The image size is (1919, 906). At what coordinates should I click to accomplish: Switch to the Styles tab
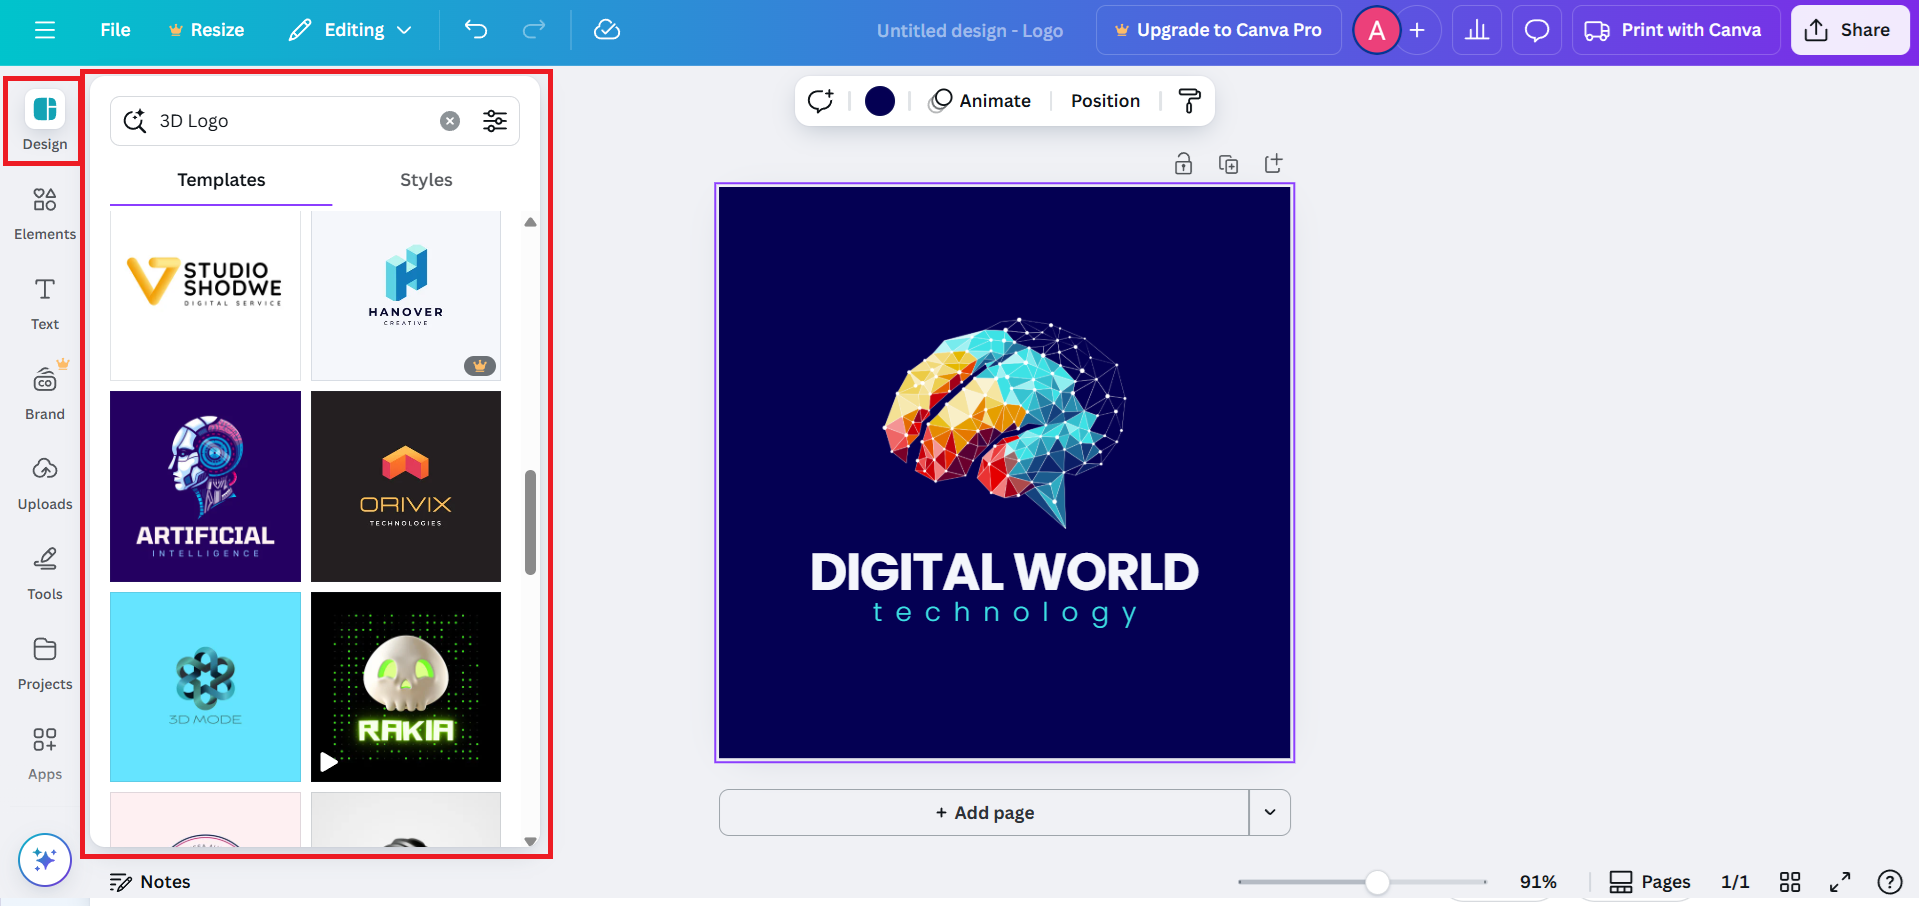(x=426, y=180)
